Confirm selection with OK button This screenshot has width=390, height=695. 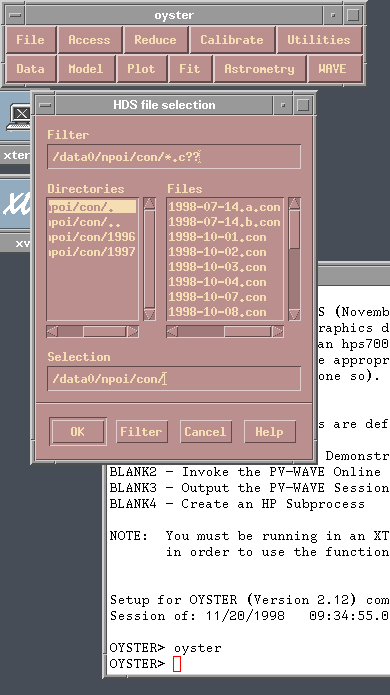coord(78,432)
